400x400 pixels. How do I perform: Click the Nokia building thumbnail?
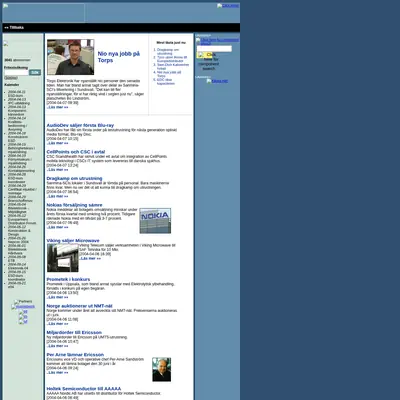click(155, 221)
